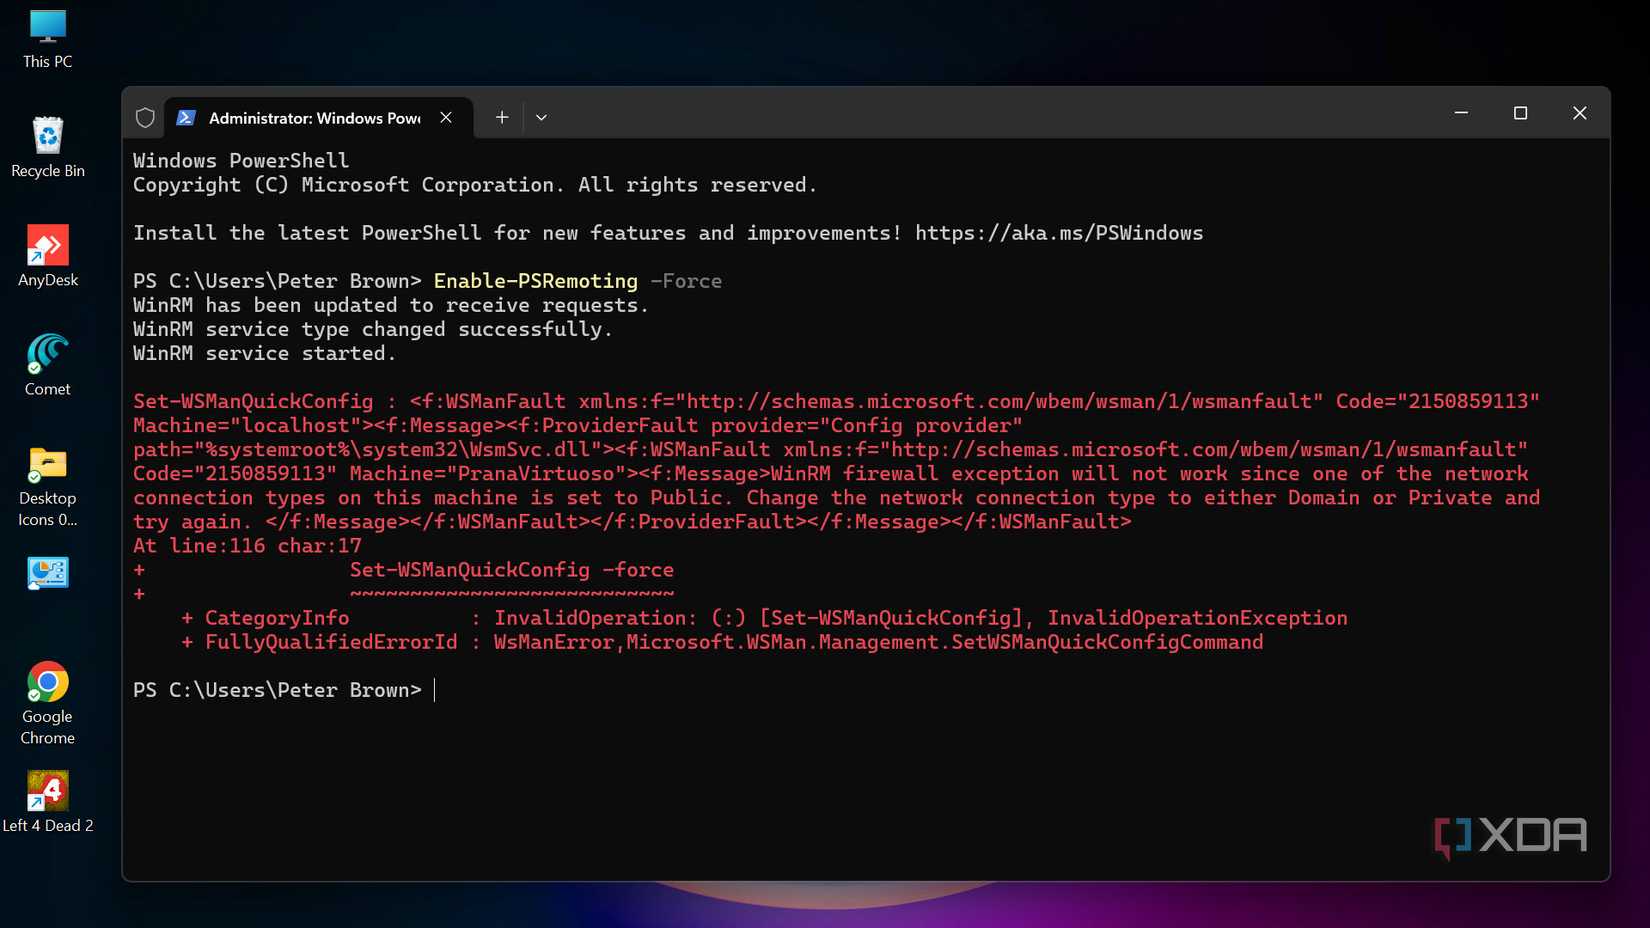This screenshot has width=1650, height=928.
Task: Click the "At line:116 char:17" error text
Action: click(x=247, y=546)
